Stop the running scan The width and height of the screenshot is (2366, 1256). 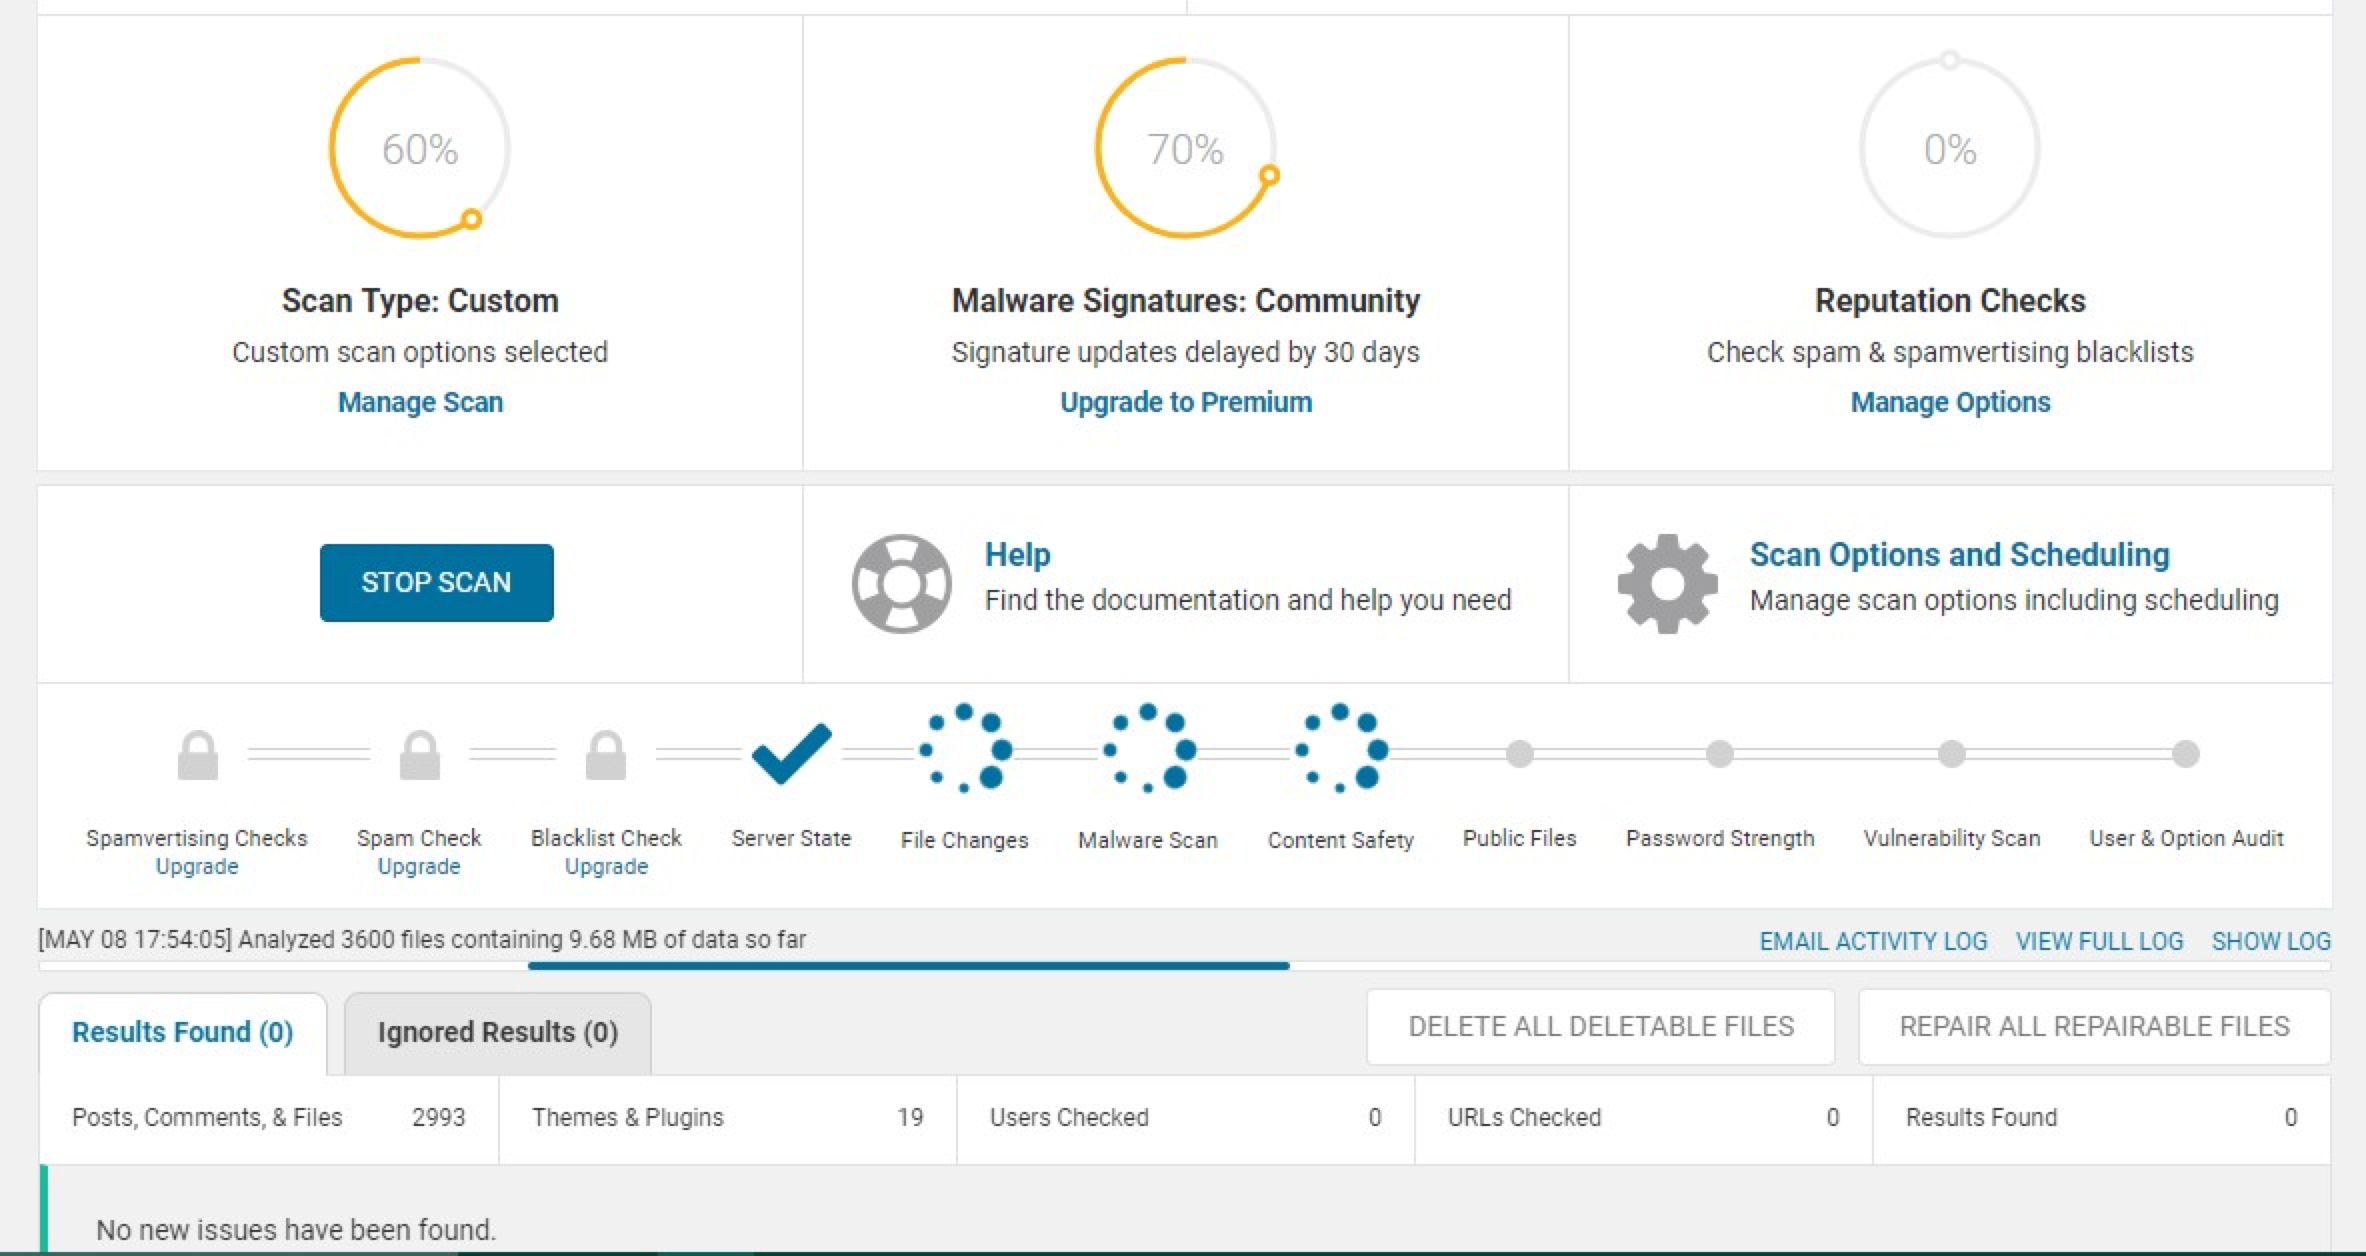pos(436,583)
